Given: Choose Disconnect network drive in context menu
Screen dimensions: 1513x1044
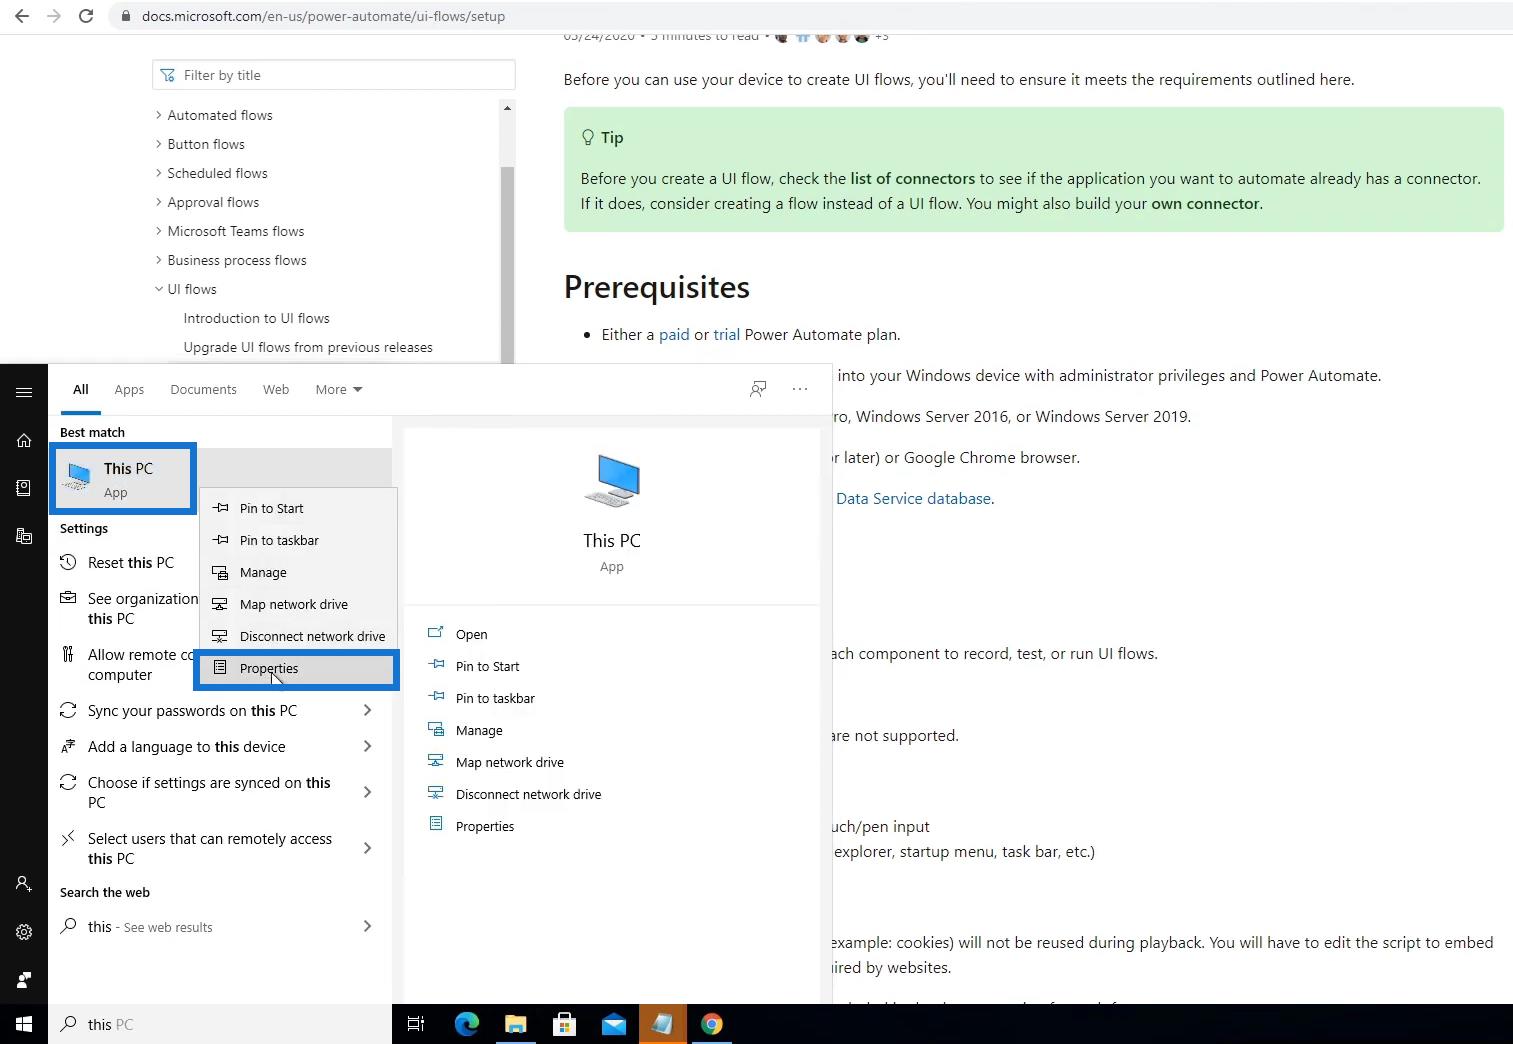Looking at the screenshot, I should click(x=297, y=636).
